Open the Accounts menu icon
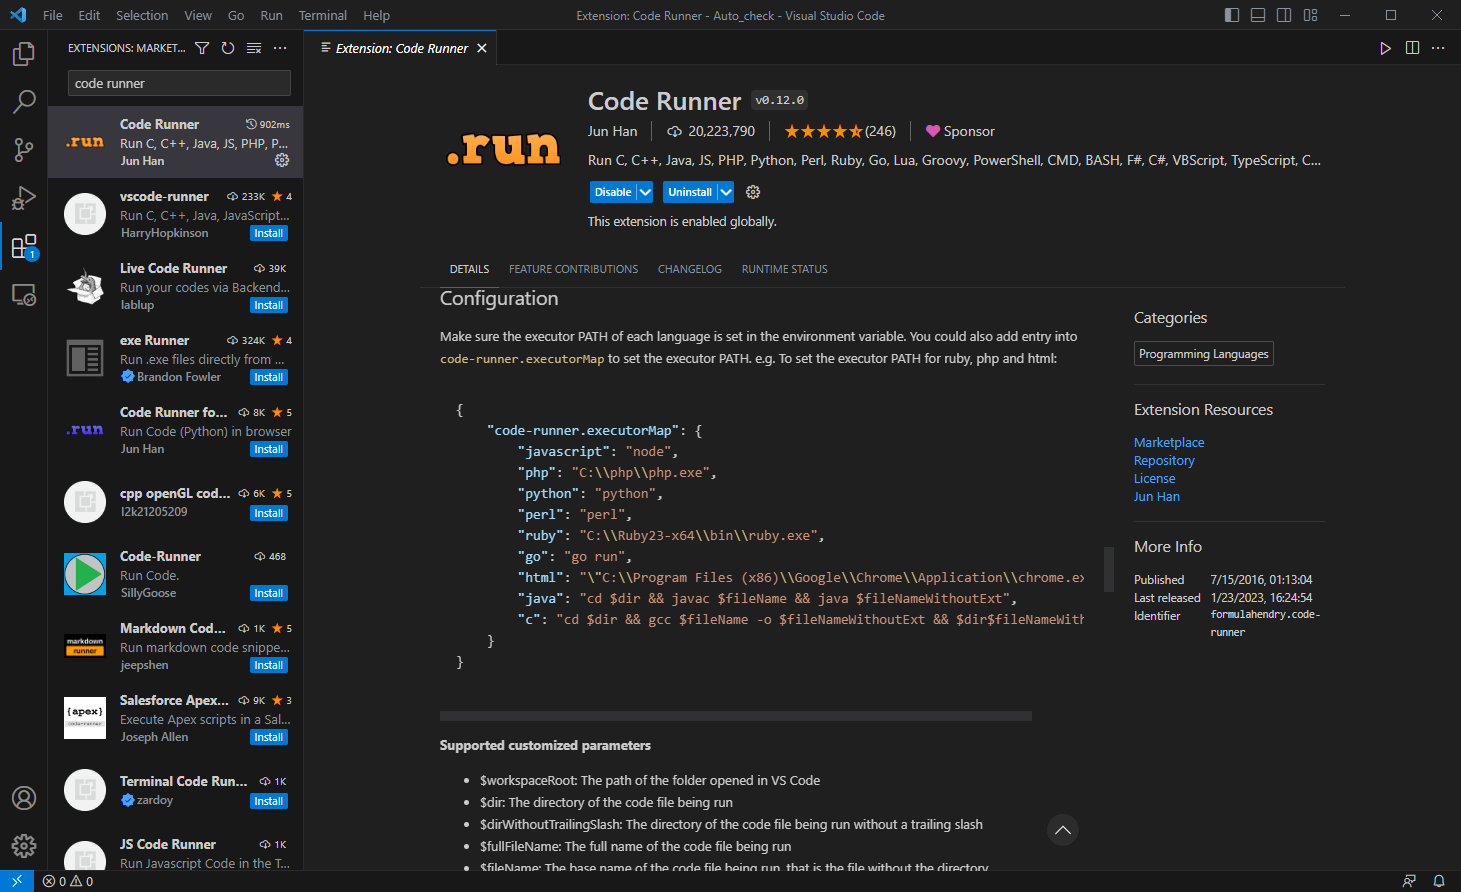 pyautogui.click(x=24, y=798)
